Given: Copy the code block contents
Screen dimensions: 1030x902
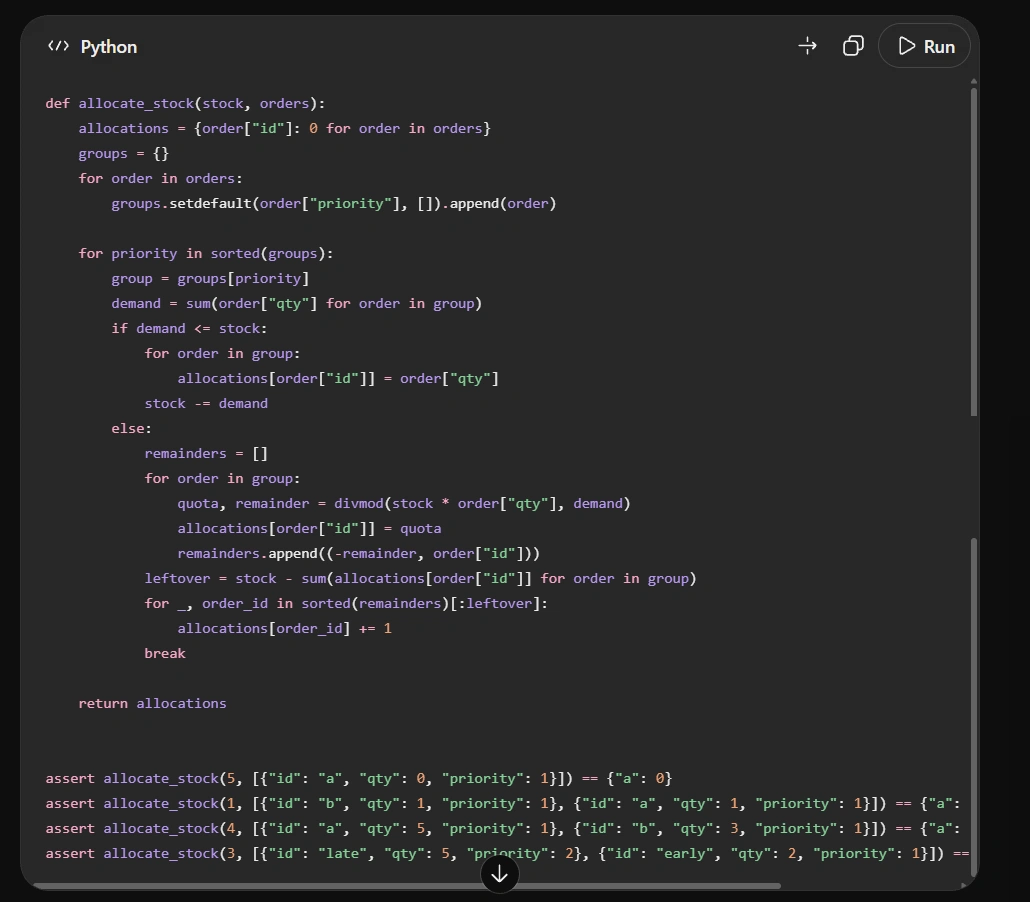Looking at the screenshot, I should point(853,47).
